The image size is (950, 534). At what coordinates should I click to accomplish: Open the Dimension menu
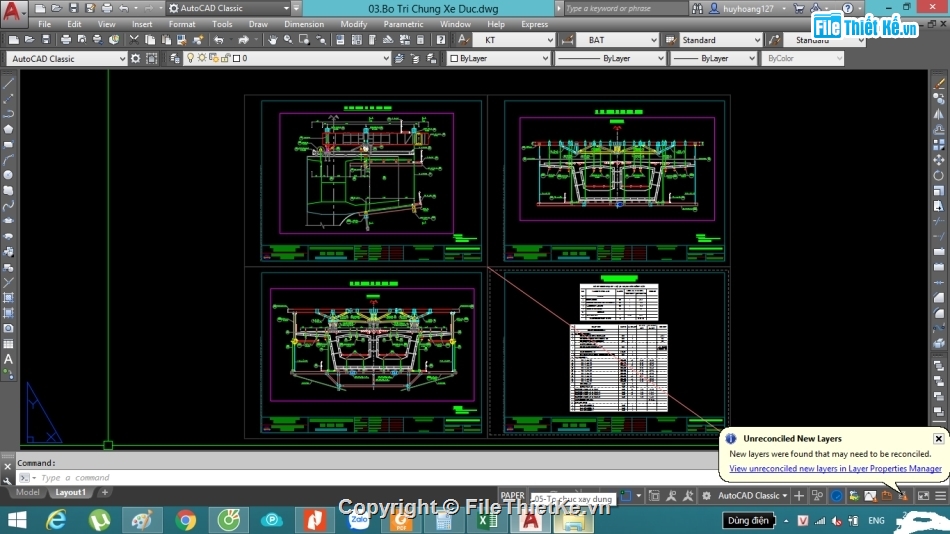pos(304,24)
